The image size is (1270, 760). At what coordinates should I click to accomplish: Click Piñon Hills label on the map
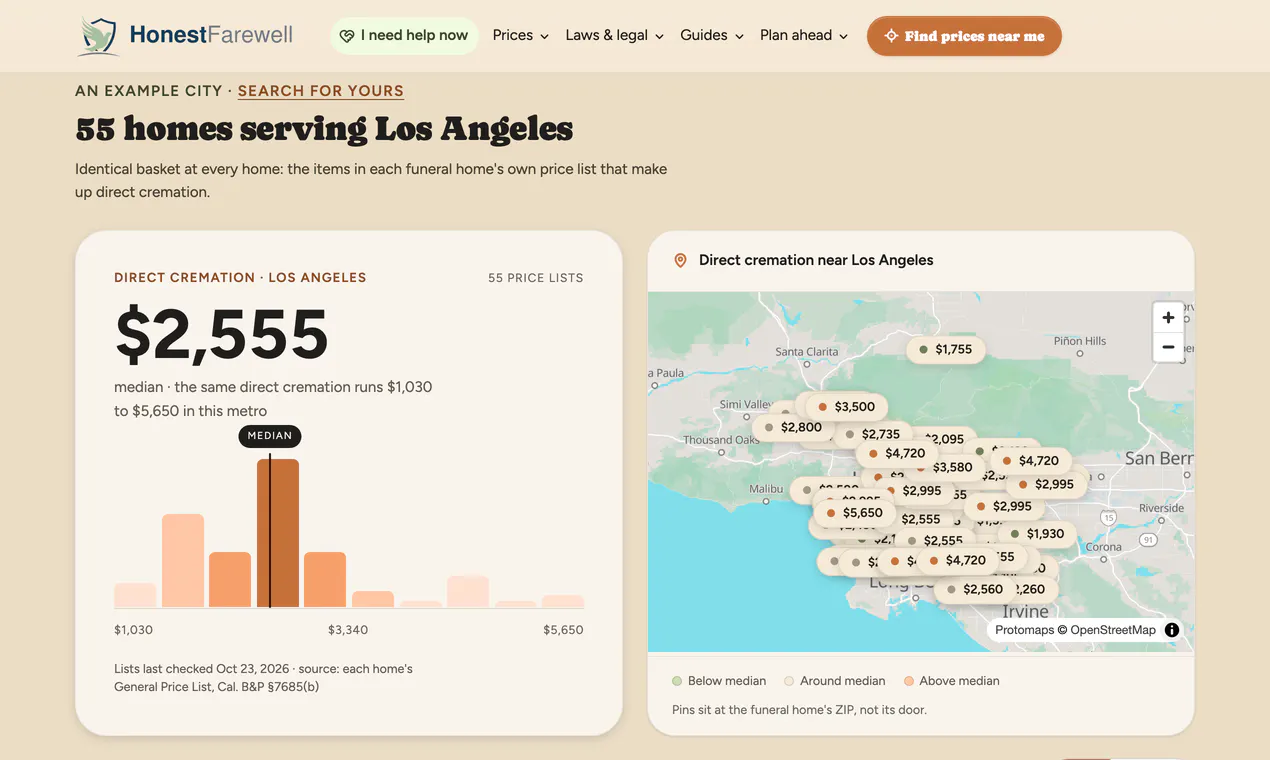click(x=1080, y=341)
